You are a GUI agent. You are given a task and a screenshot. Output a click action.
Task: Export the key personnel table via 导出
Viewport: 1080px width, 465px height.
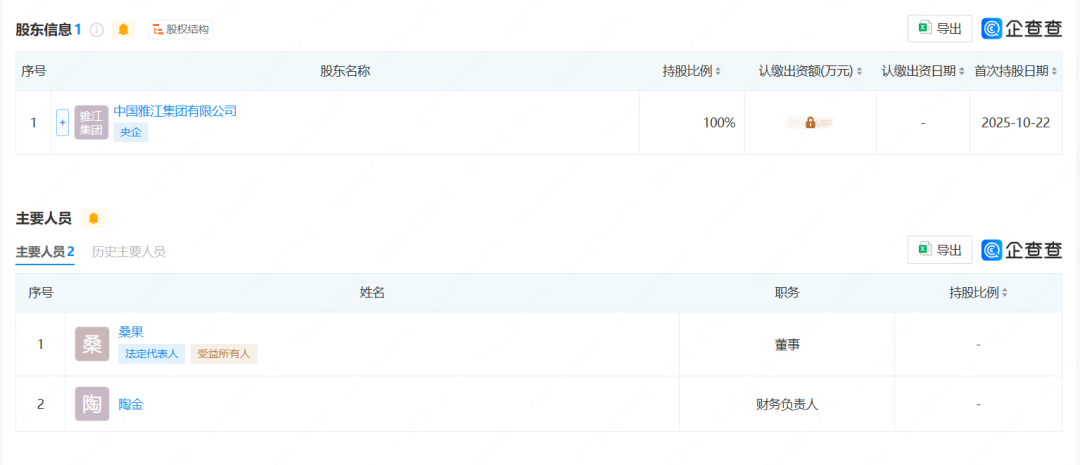point(940,250)
